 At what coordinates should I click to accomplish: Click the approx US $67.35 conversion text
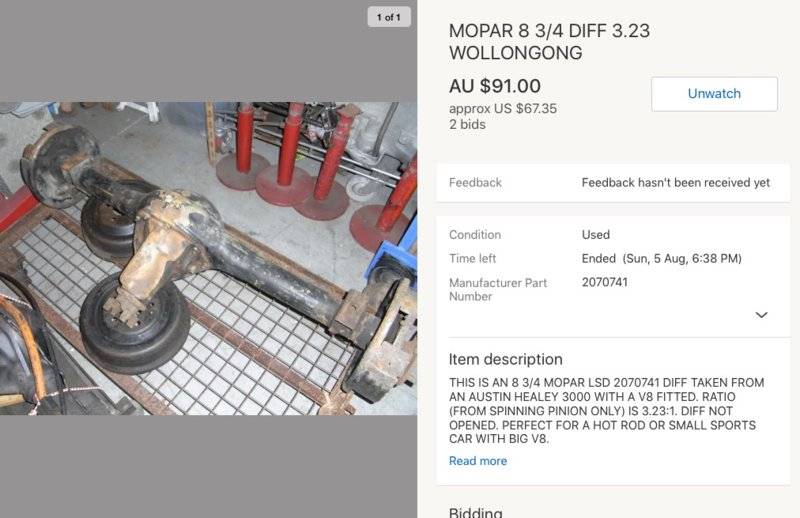[503, 108]
